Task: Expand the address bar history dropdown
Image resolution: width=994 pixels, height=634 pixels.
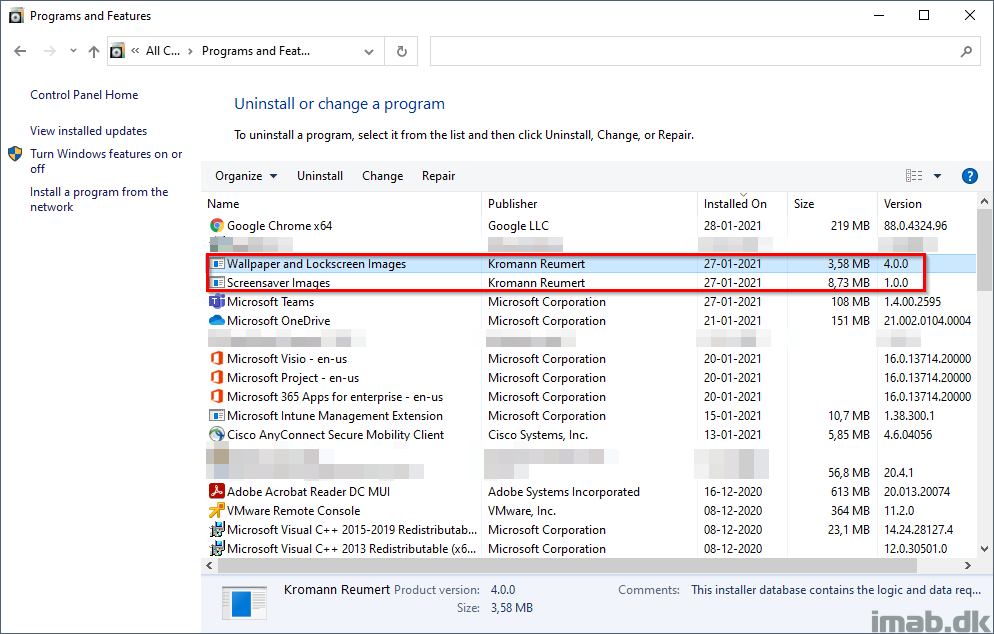Action: click(369, 52)
